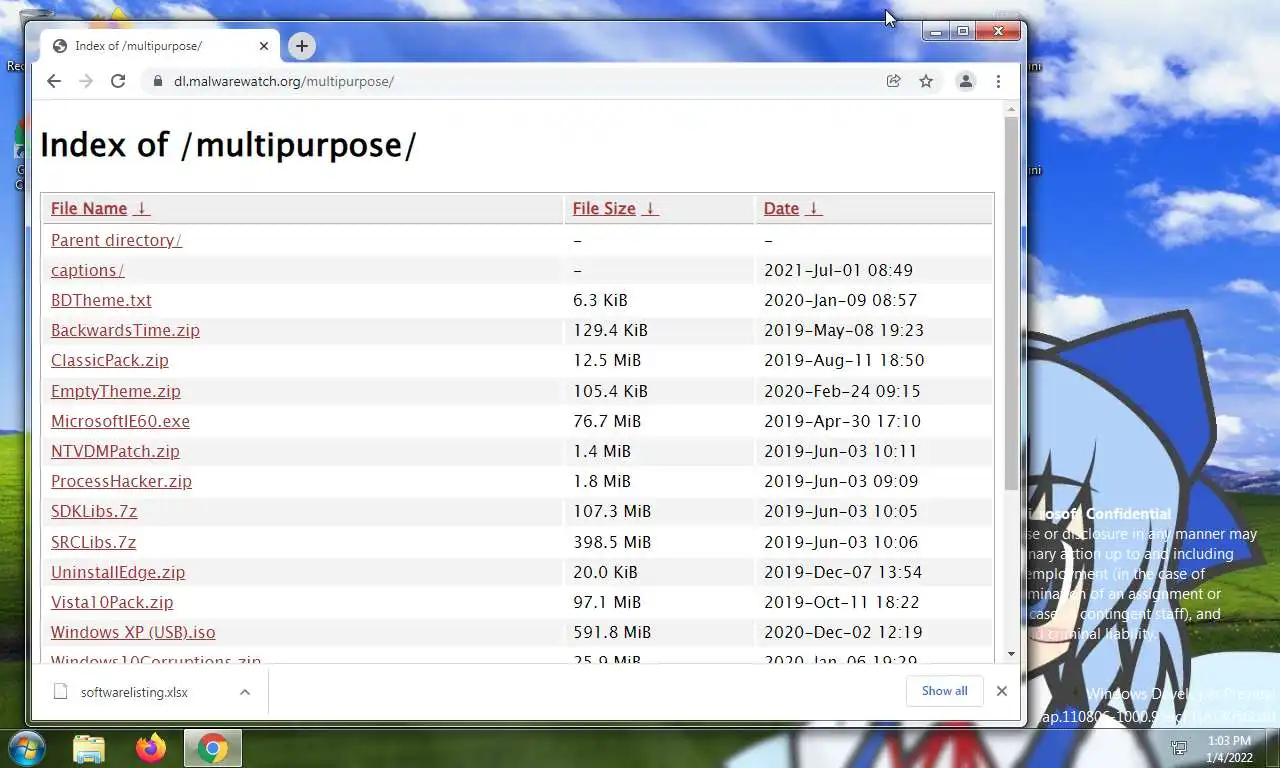Image resolution: width=1280 pixels, height=768 pixels.
Task: Open a new tab with plus button
Action: coord(302,45)
